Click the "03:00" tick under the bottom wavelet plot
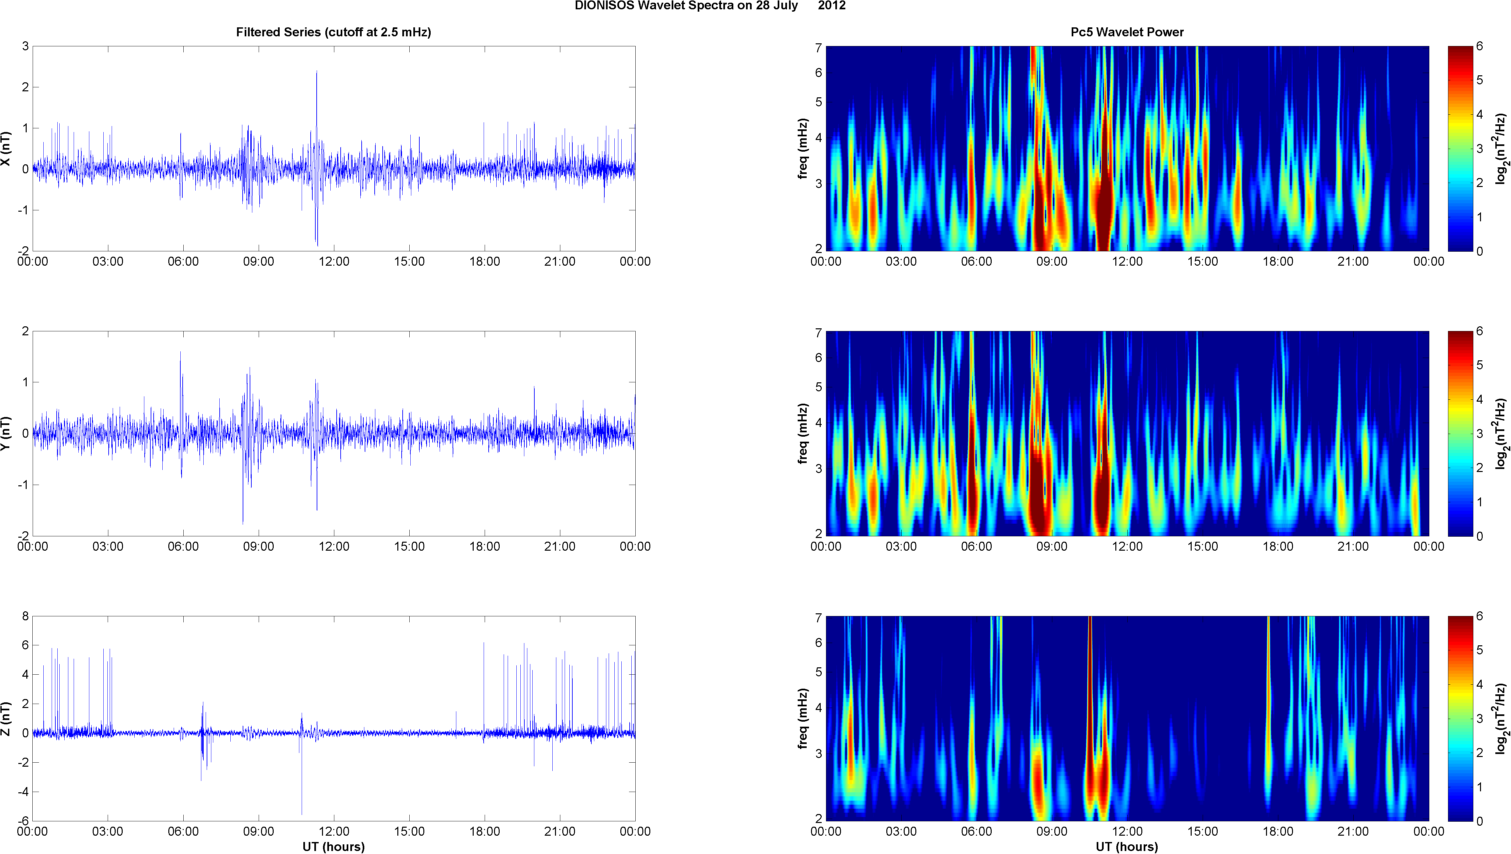 pos(901,832)
